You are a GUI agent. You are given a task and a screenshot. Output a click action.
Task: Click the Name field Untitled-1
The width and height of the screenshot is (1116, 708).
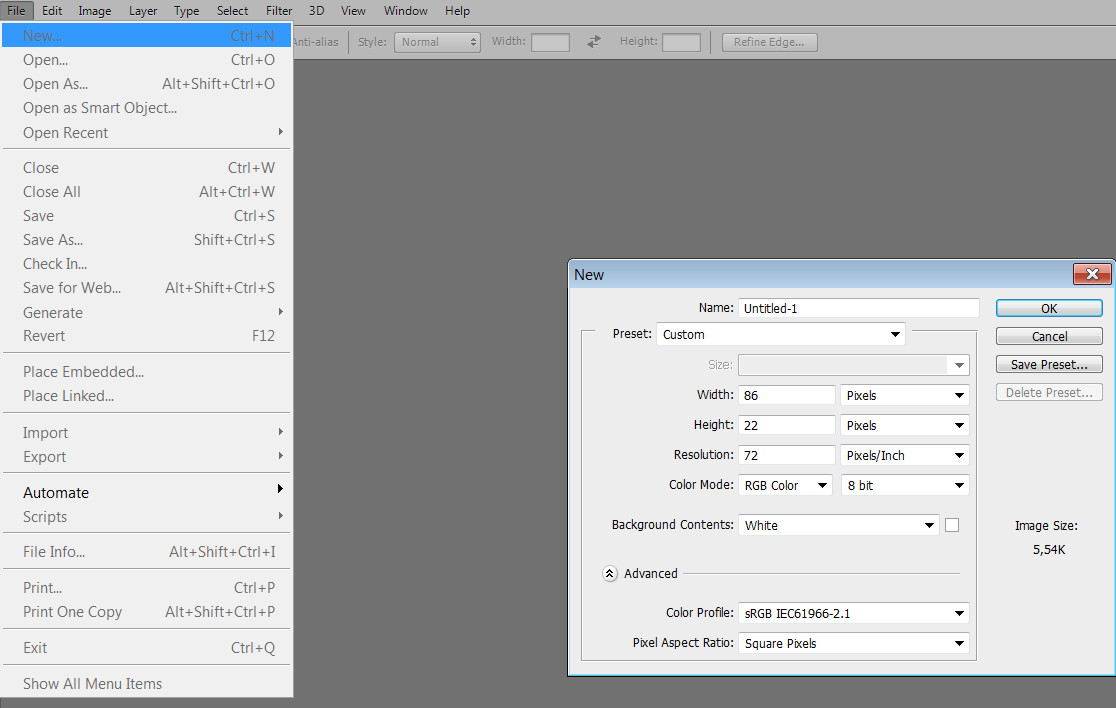click(x=858, y=308)
